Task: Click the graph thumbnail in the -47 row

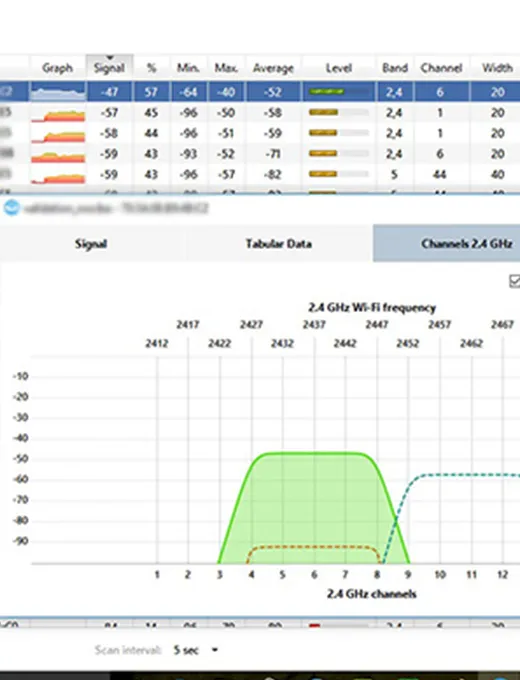Action: click(x=58, y=92)
